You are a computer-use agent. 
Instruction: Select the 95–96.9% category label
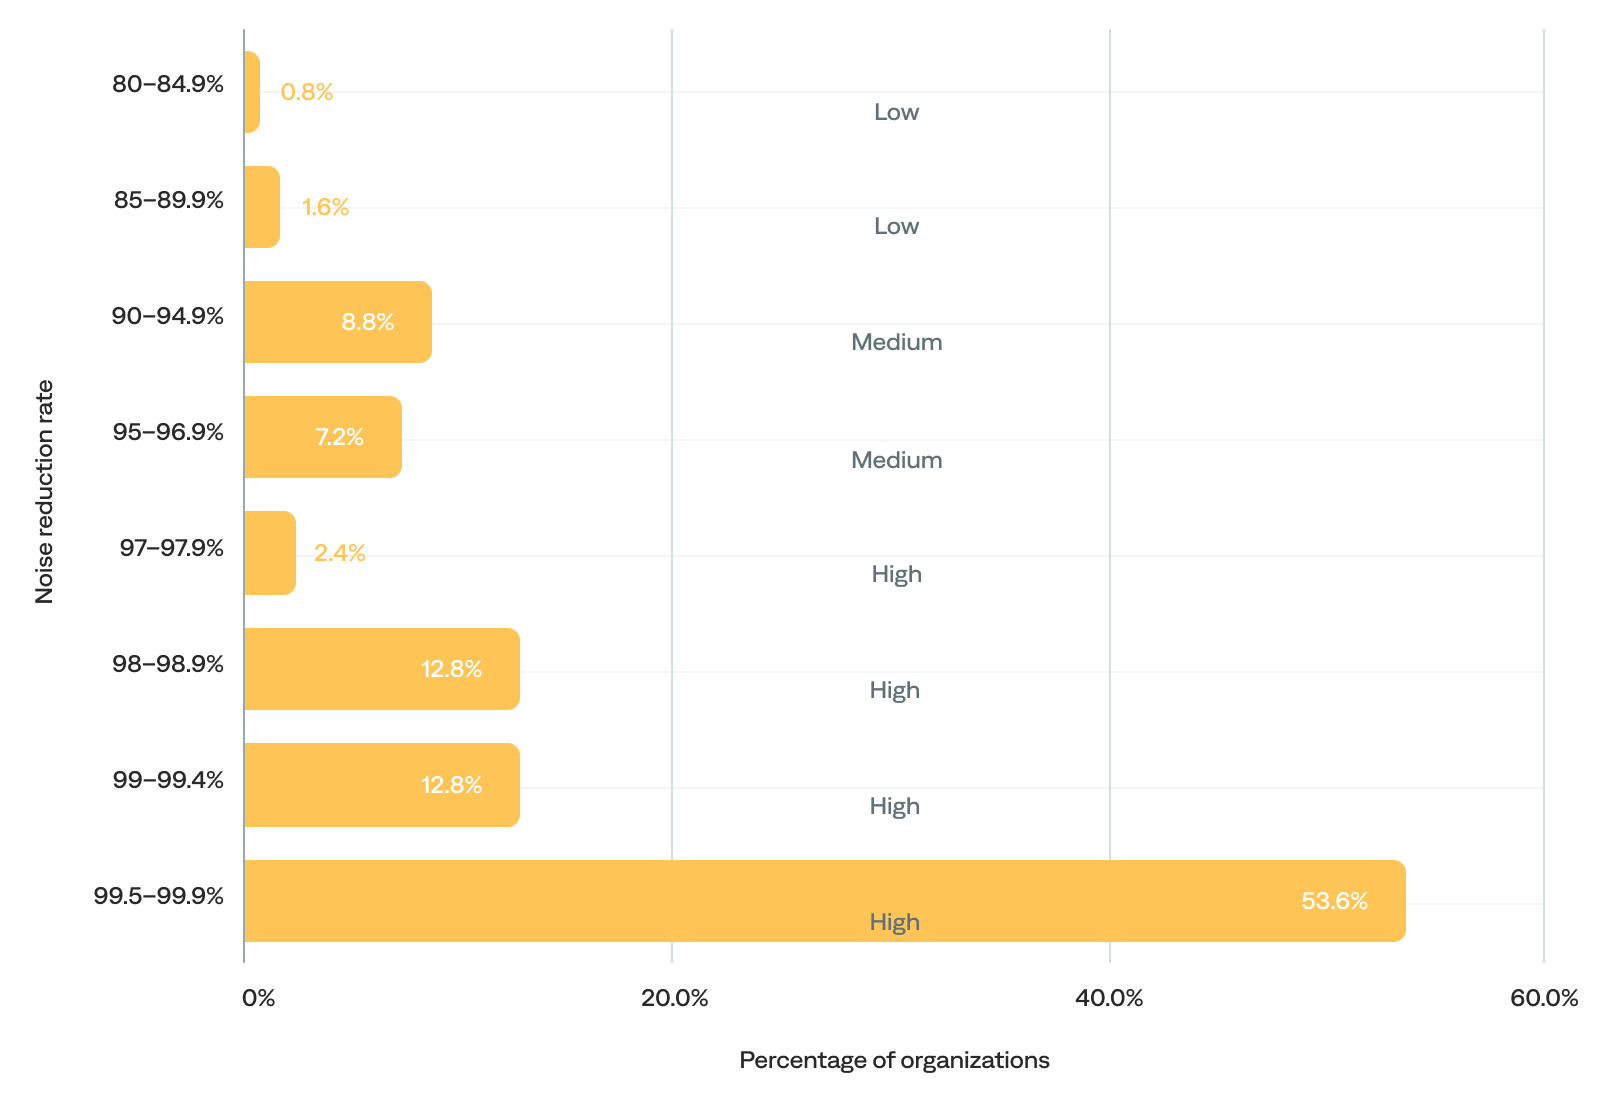coord(168,432)
